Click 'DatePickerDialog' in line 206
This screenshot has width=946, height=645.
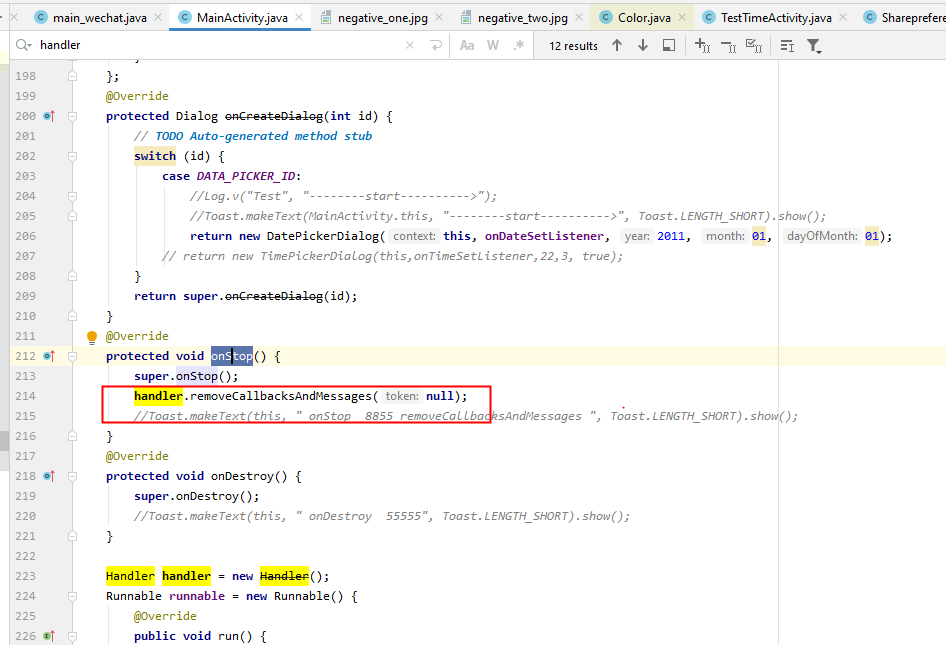point(323,236)
